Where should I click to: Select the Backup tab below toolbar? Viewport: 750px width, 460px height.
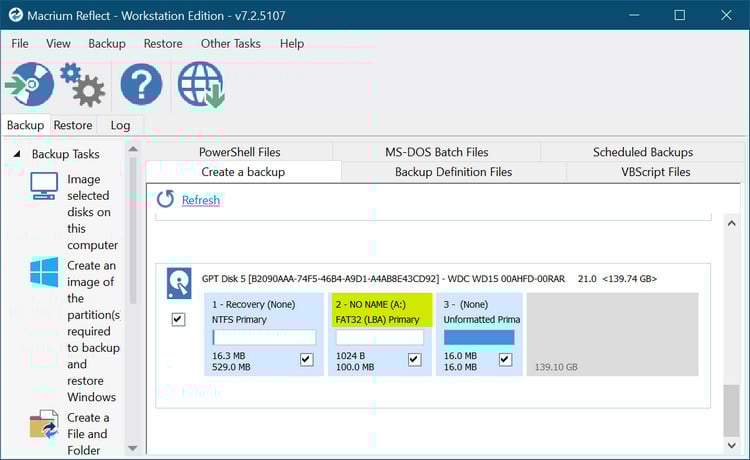(x=25, y=125)
